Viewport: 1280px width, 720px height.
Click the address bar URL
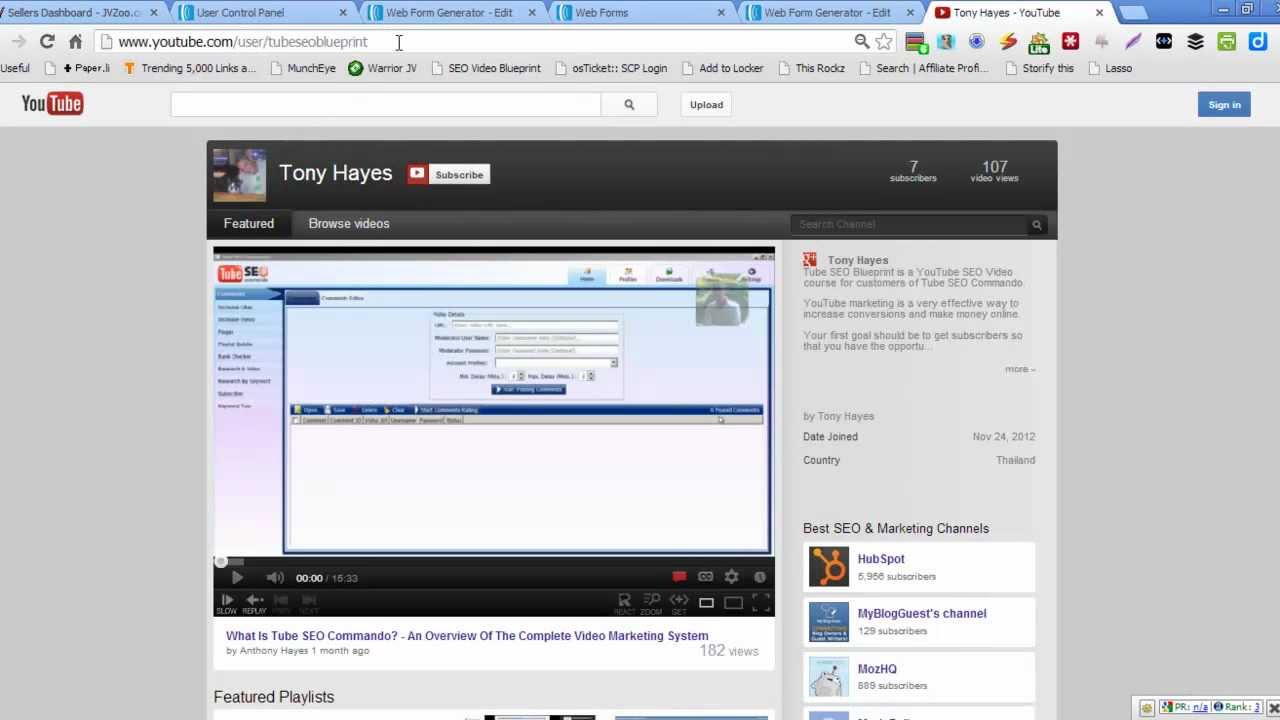[243, 42]
